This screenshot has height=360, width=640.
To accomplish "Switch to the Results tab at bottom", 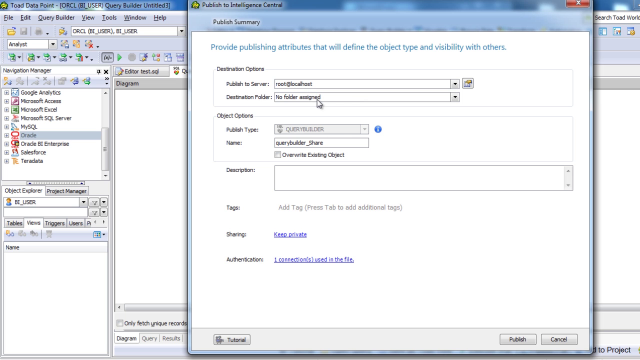I will tap(171, 339).
